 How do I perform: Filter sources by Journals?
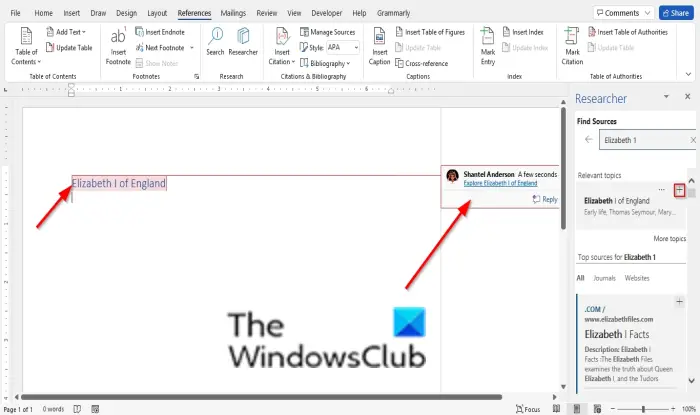coord(604,278)
